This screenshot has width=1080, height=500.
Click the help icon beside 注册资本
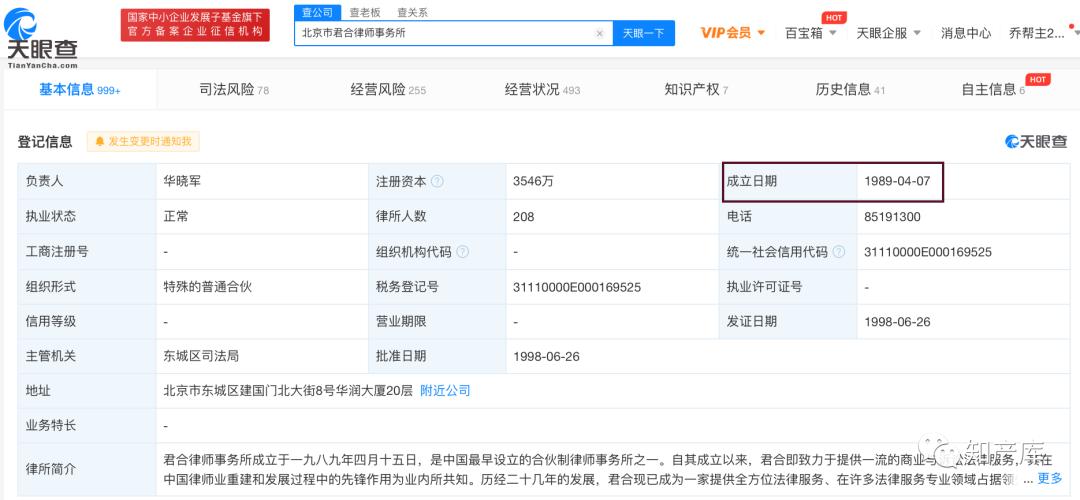pos(437,182)
